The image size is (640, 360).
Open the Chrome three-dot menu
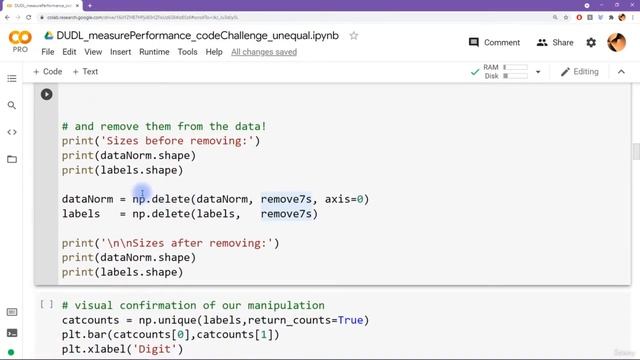point(633,18)
